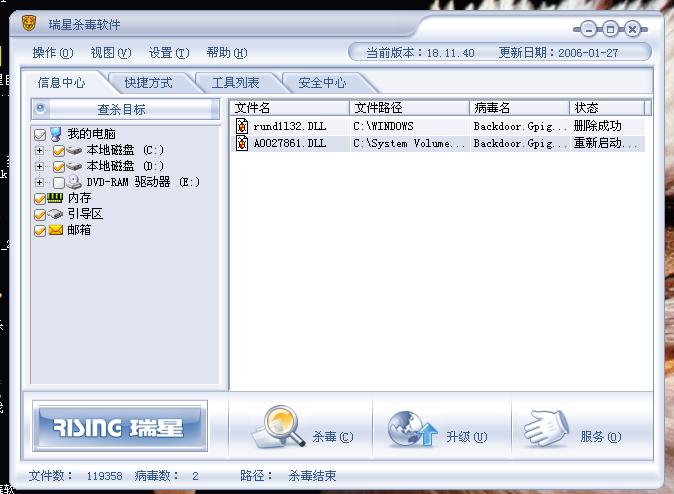The image size is (674, 494).
Task: Select the 内存 tree label
Action: coord(79,198)
